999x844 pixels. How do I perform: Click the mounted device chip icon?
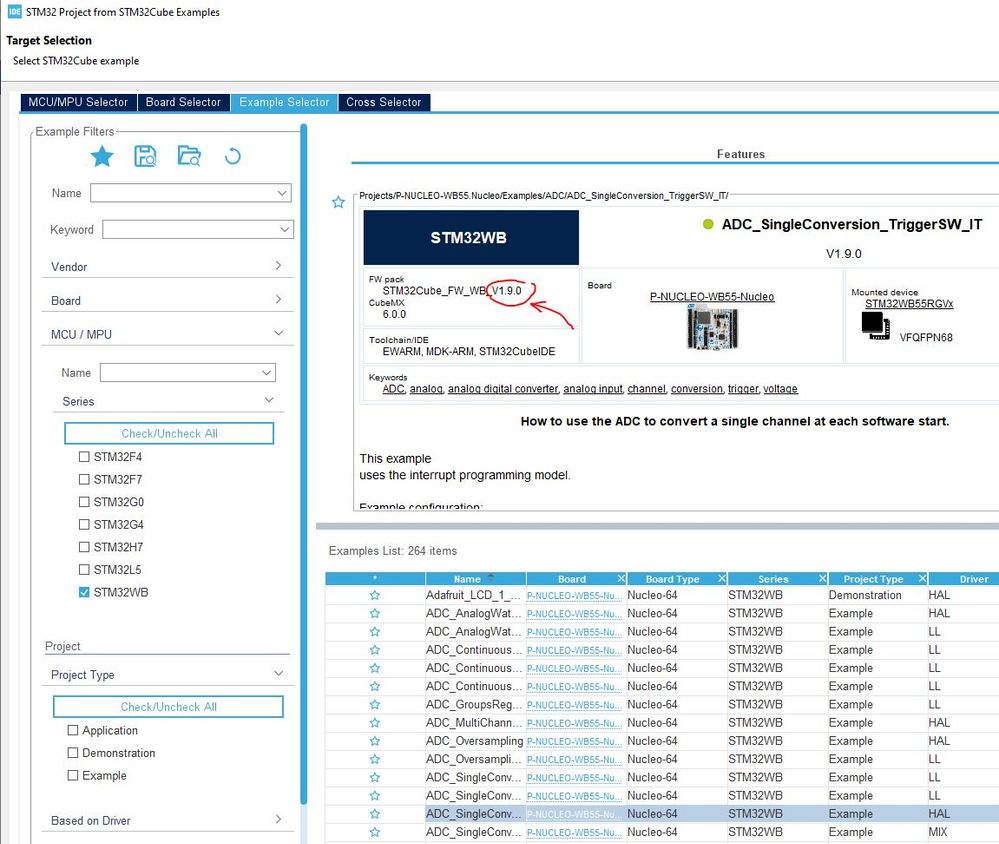875,326
